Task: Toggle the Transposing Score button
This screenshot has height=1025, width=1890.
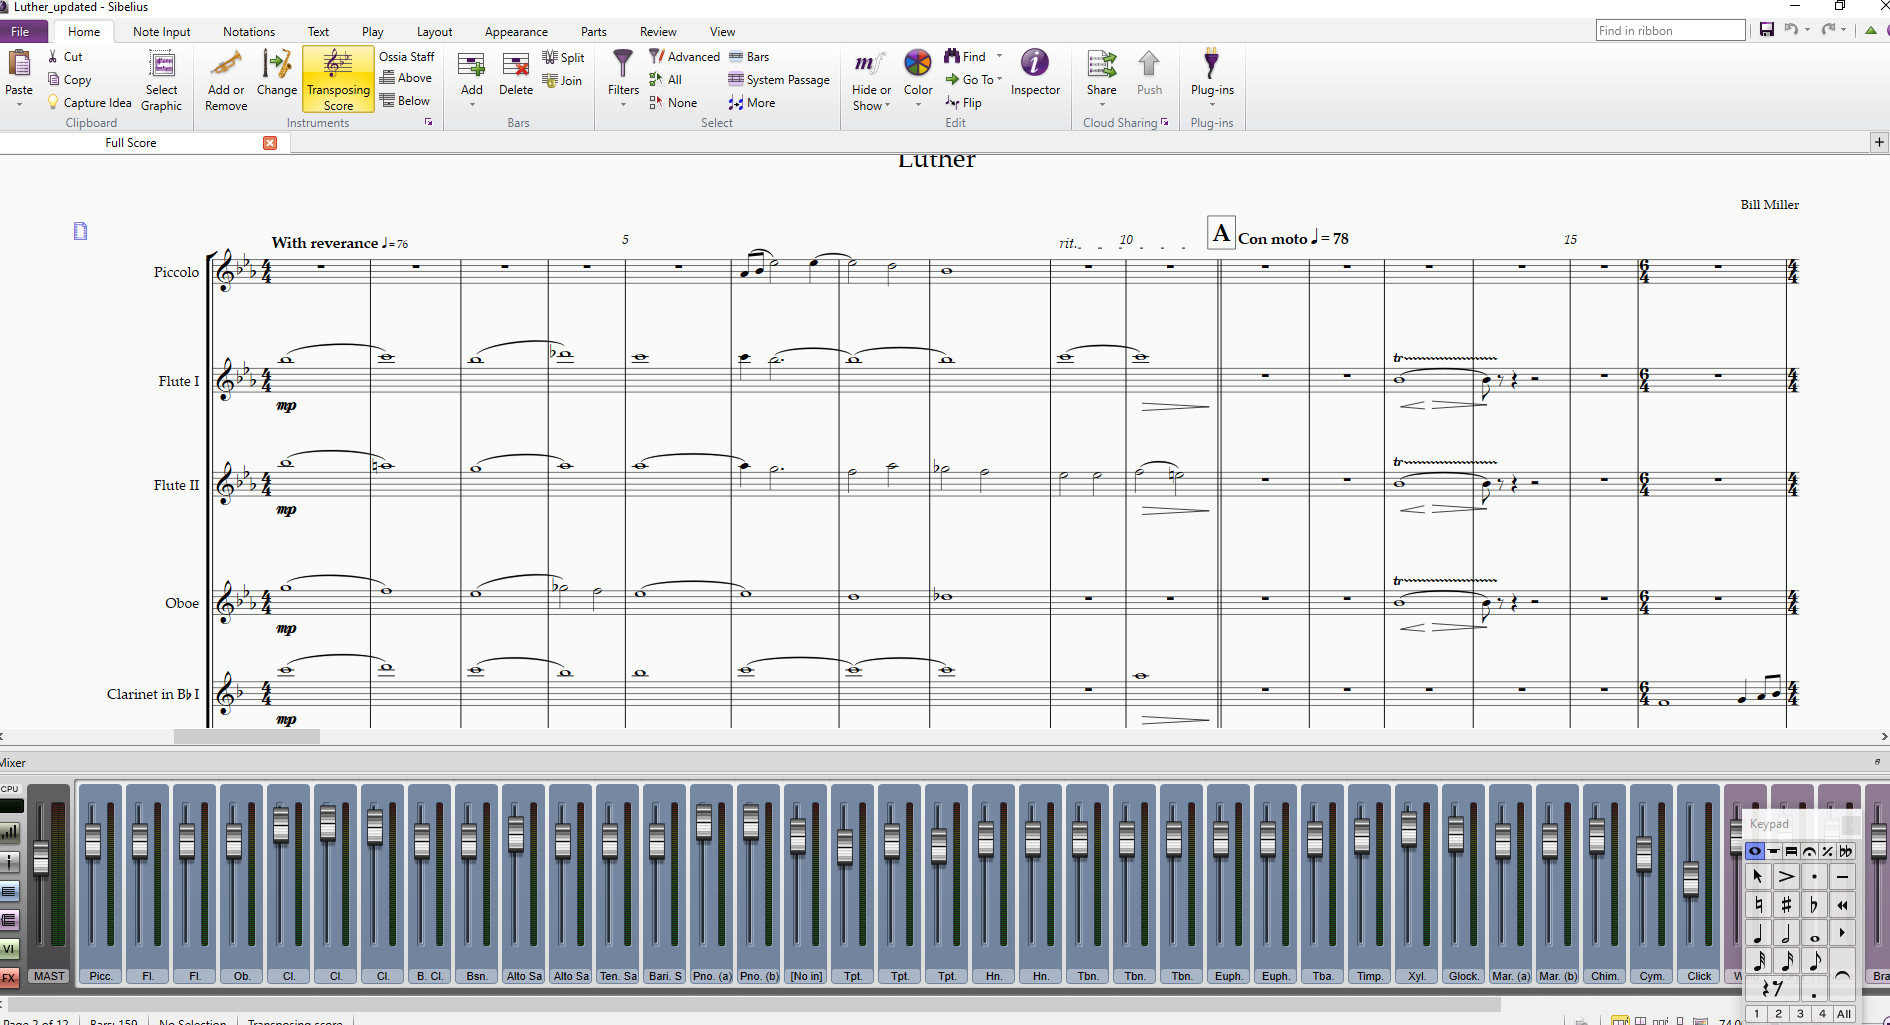Action: tap(338, 78)
